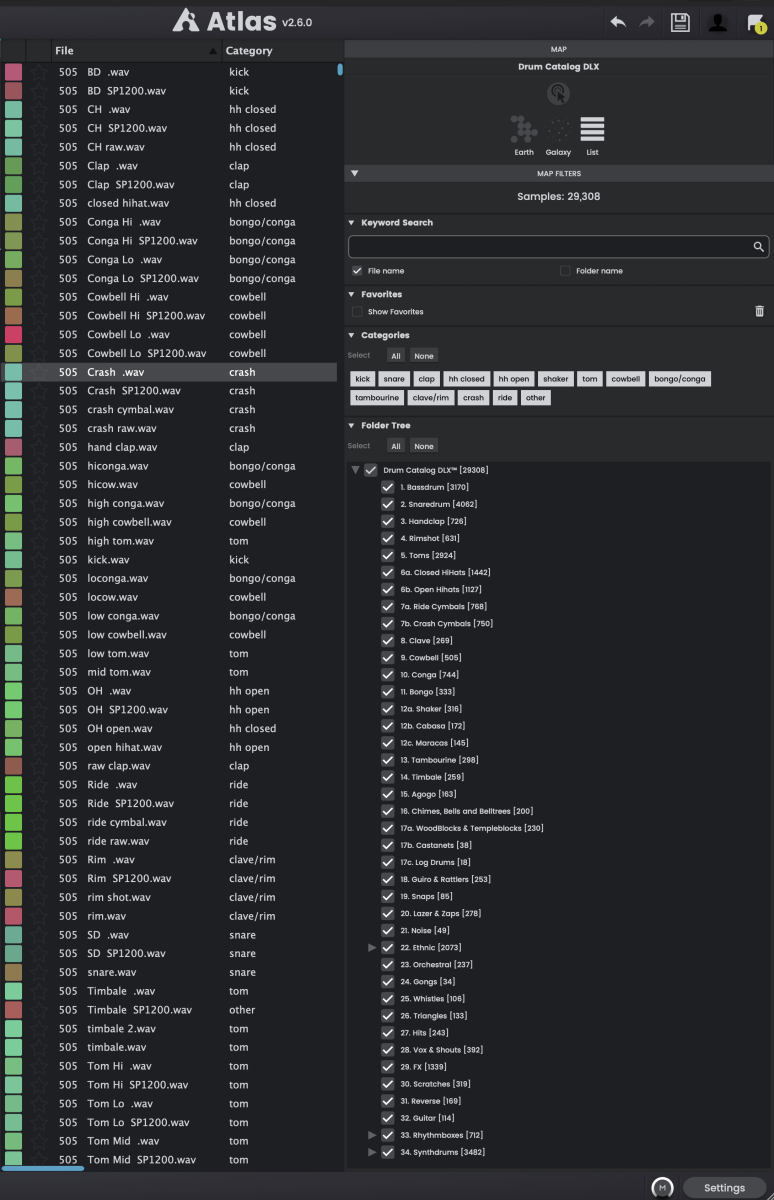
Task: Click the undo arrow icon
Action: click(618, 21)
